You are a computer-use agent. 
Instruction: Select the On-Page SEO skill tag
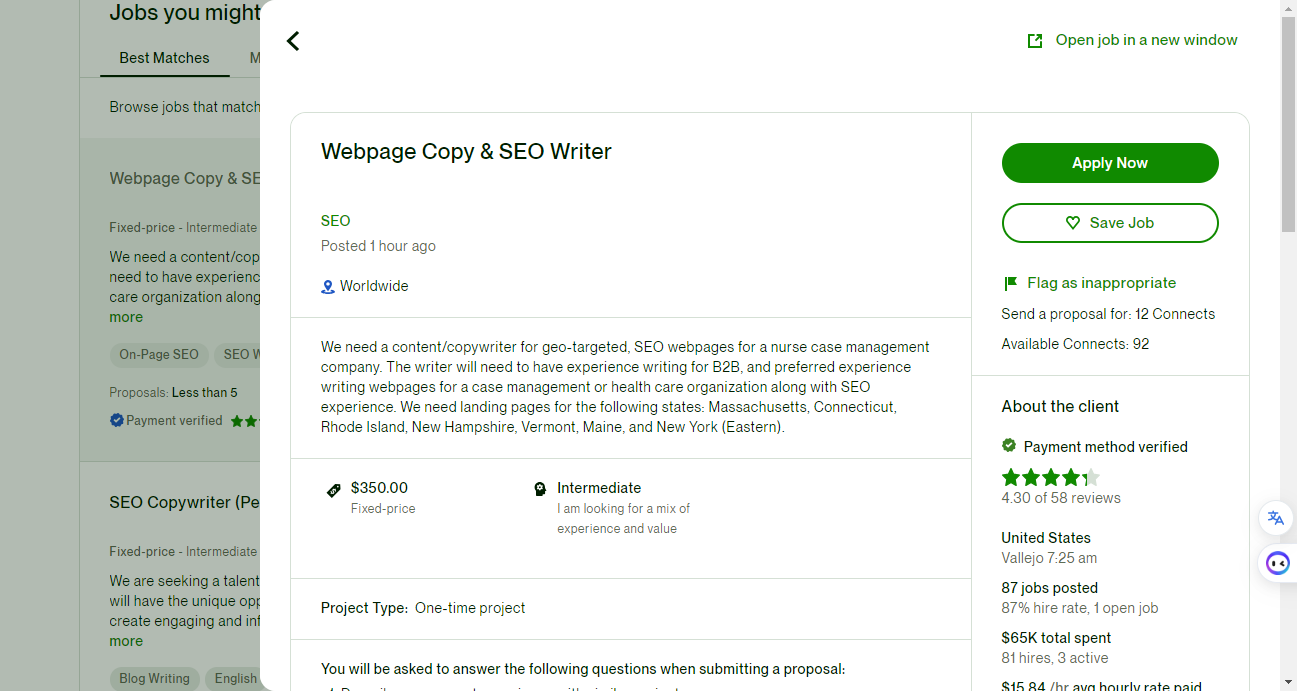pyautogui.click(x=159, y=354)
